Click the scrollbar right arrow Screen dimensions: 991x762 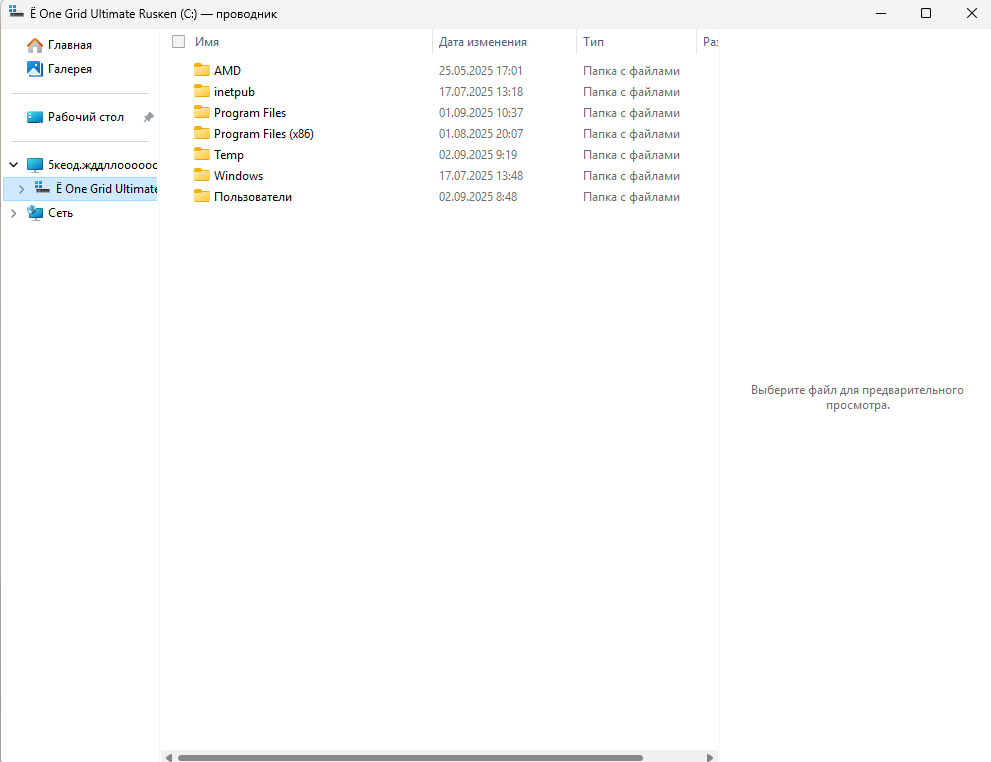point(710,758)
